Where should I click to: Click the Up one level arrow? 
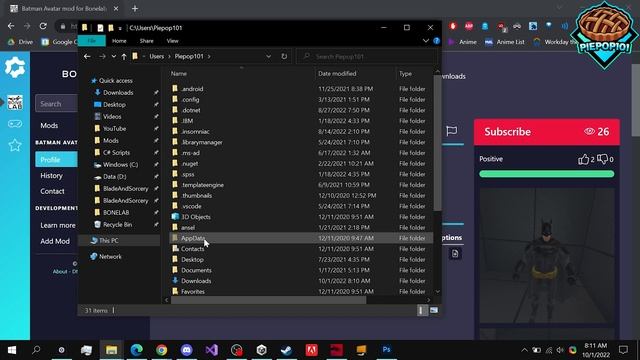click(x=124, y=56)
